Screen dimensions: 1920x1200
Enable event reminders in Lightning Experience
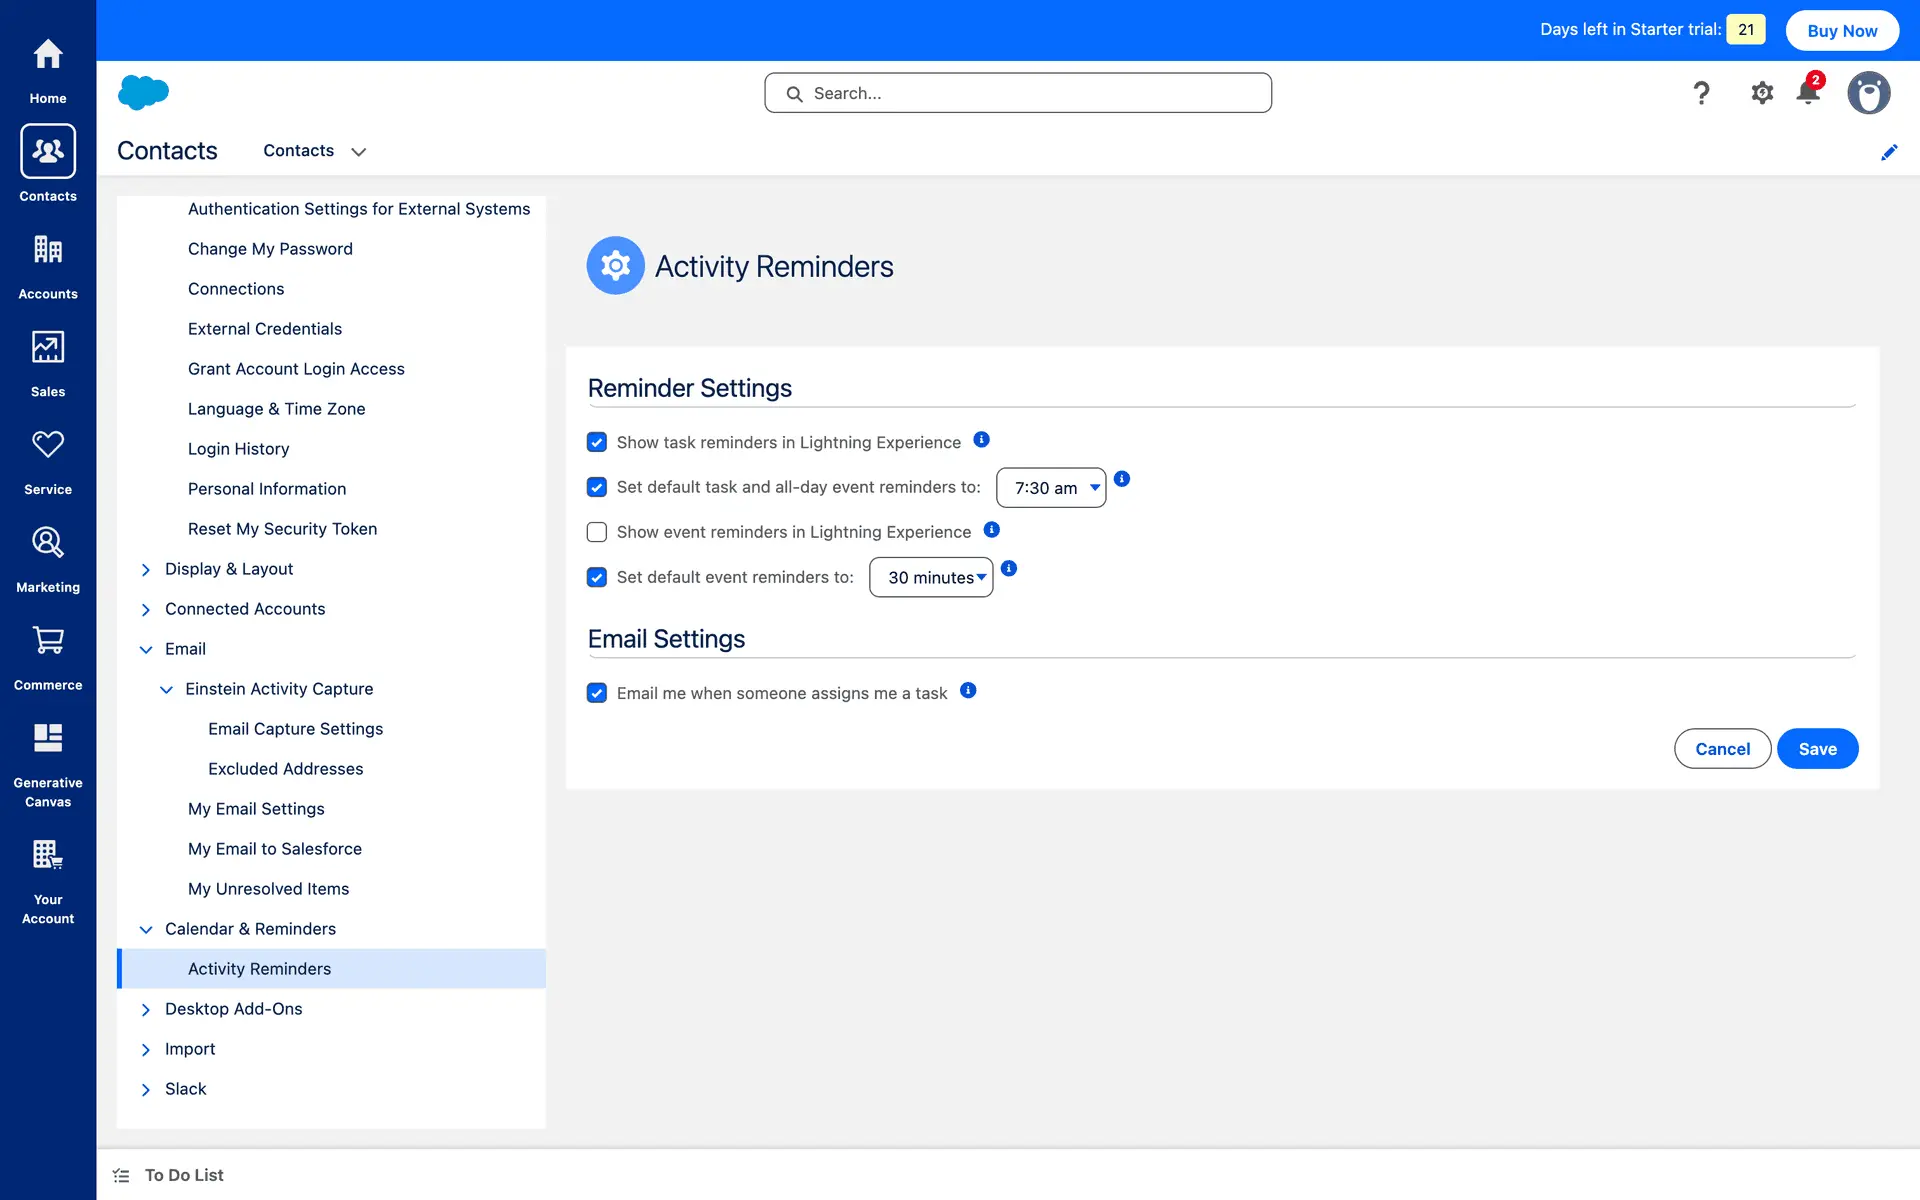(x=597, y=532)
